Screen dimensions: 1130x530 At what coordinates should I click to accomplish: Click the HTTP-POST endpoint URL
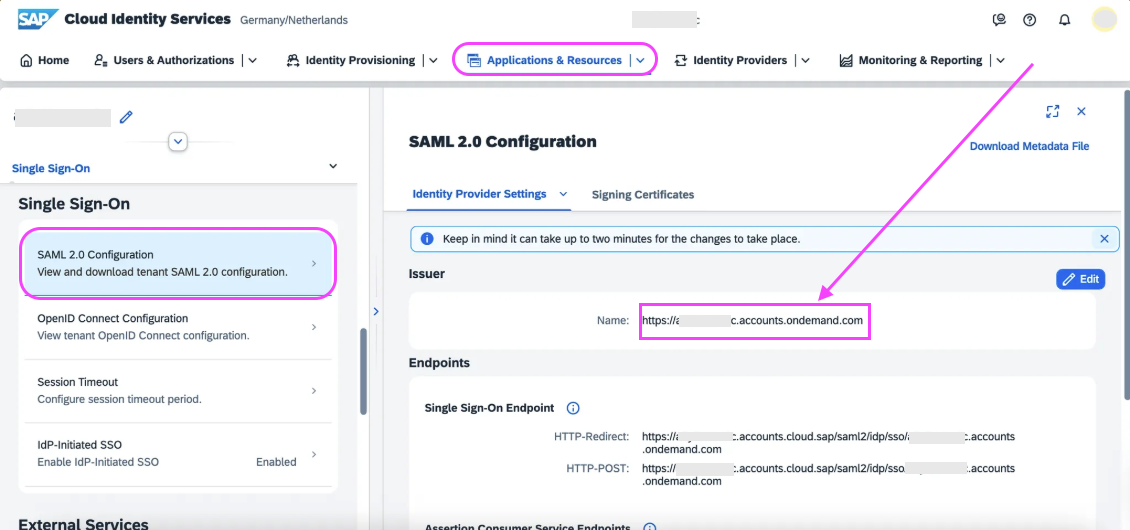(x=829, y=474)
